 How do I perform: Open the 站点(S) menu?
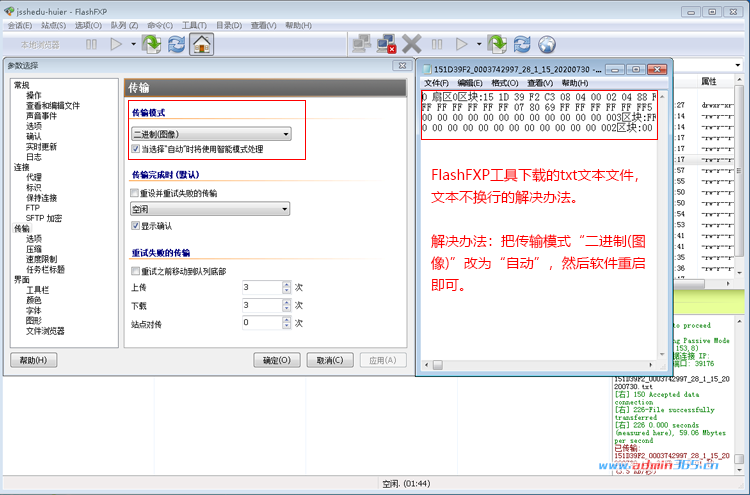[x=53, y=25]
